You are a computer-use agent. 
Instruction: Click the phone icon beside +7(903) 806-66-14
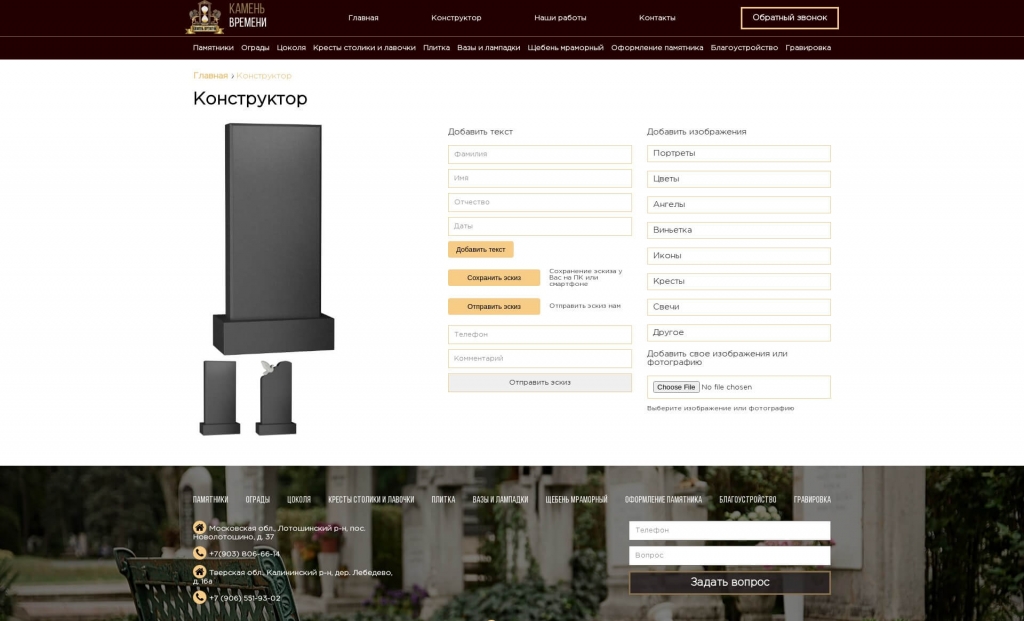coord(199,553)
